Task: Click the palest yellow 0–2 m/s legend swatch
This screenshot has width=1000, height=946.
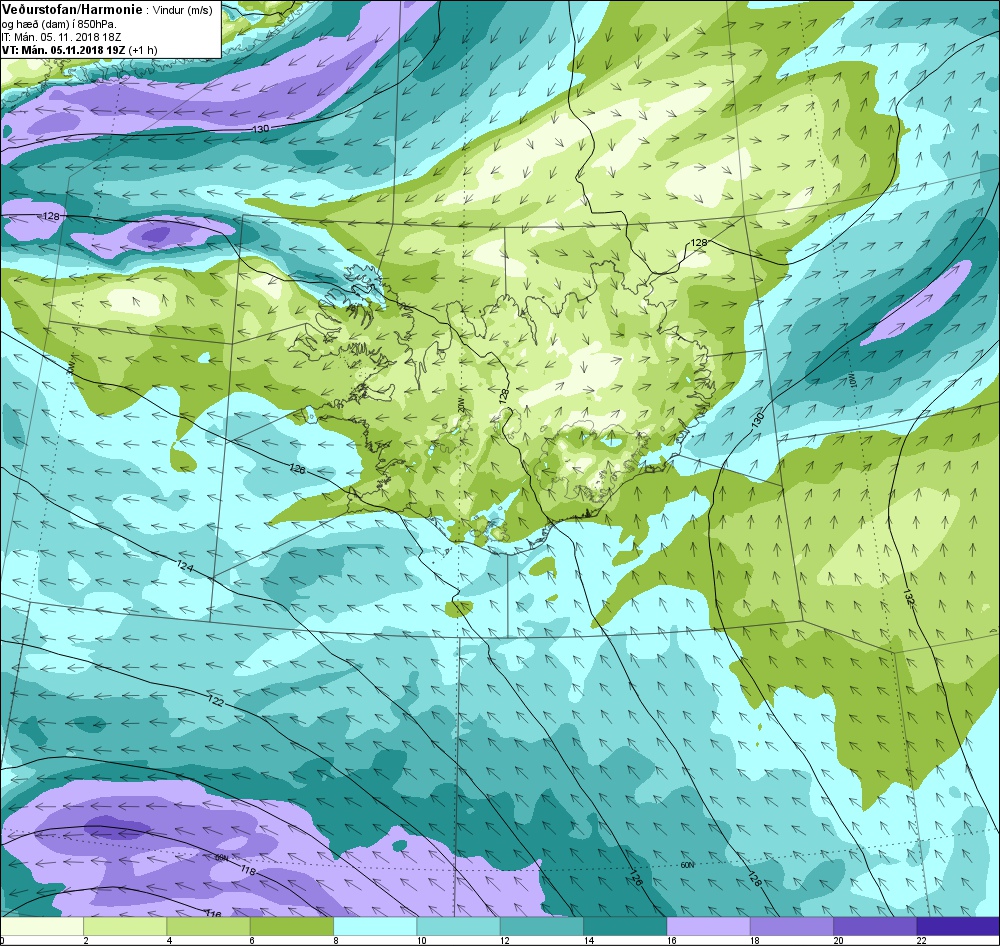Action: click(x=42, y=926)
